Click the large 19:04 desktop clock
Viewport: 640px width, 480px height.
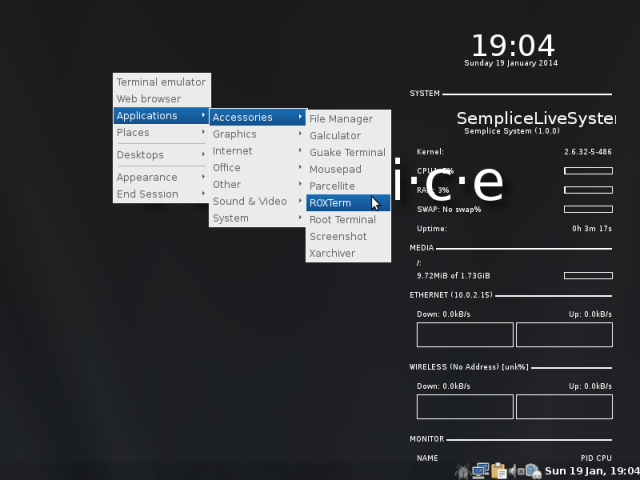(x=513, y=46)
